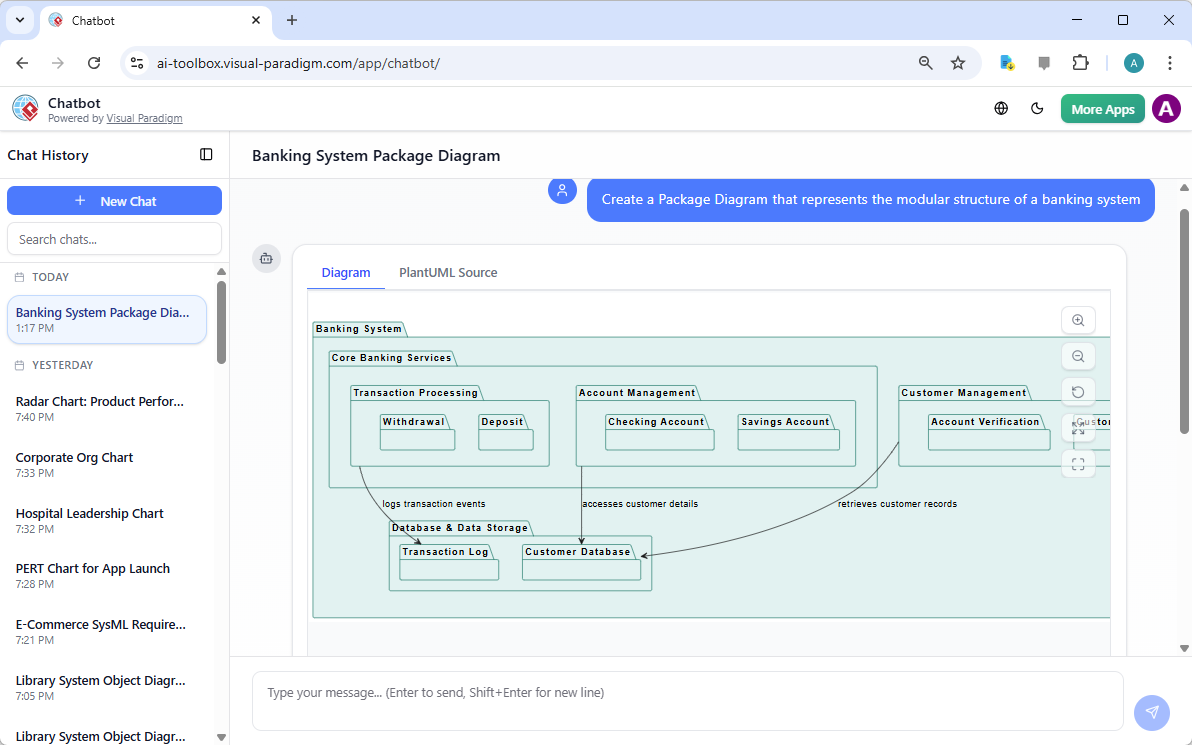Click the browser extensions puzzle icon
The image size is (1192, 745).
point(1081,62)
